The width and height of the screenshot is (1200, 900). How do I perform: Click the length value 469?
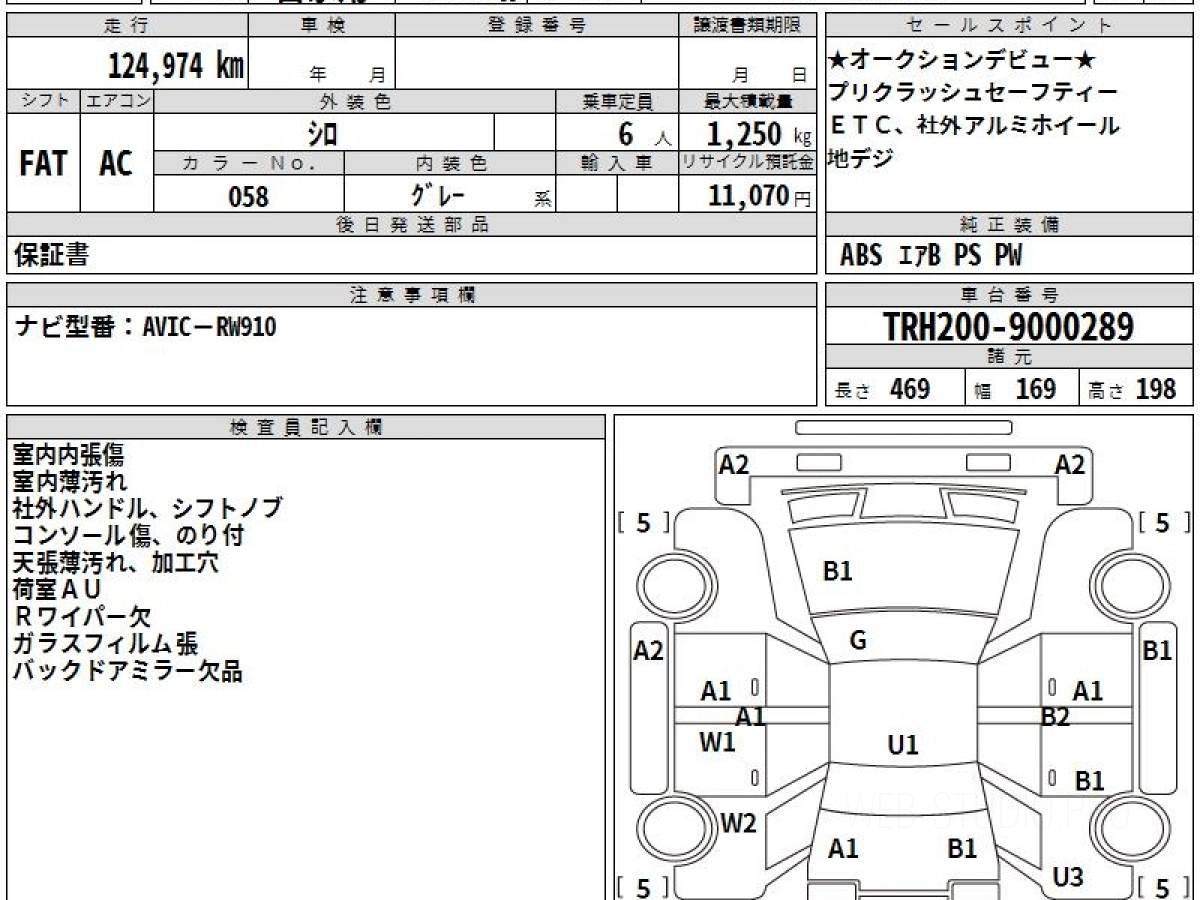[x=910, y=389]
